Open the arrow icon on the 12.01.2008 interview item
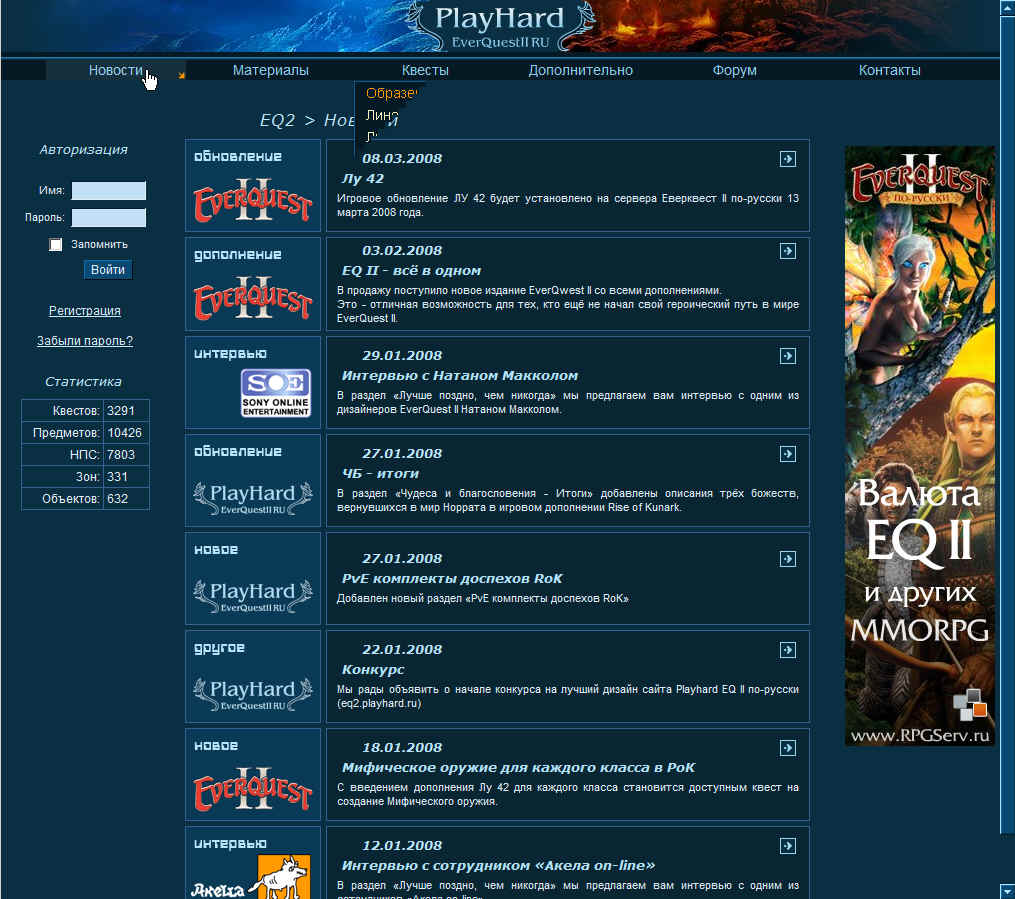1015x899 pixels. [x=788, y=845]
